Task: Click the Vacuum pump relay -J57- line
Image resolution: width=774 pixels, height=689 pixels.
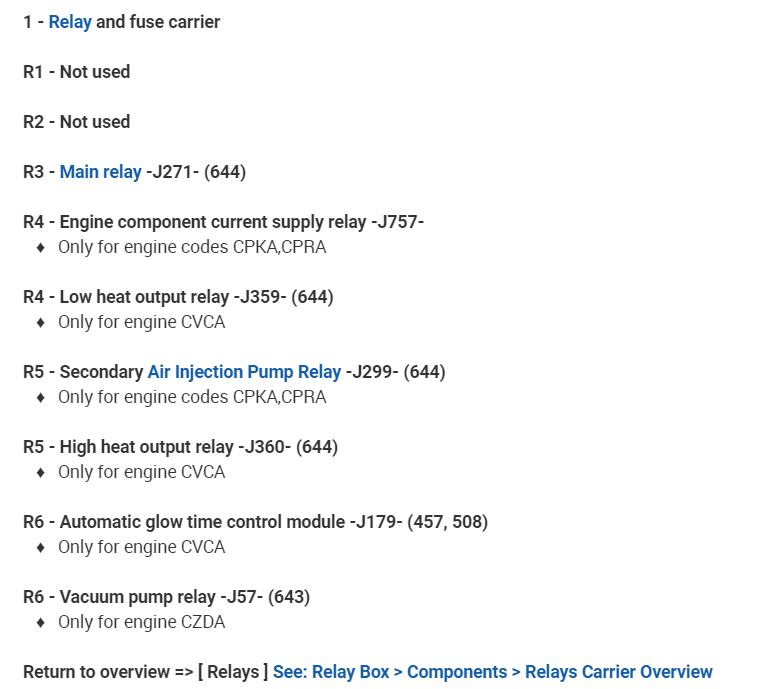Action: click(x=166, y=597)
